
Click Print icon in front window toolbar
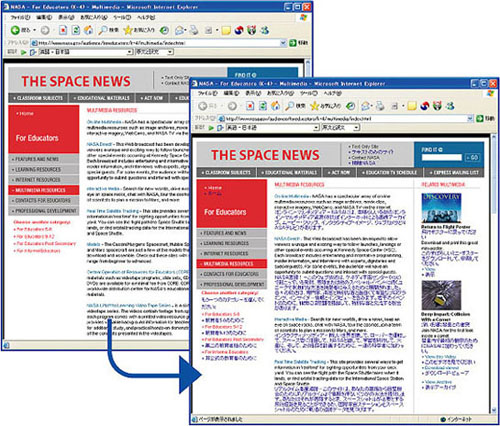click(380, 106)
